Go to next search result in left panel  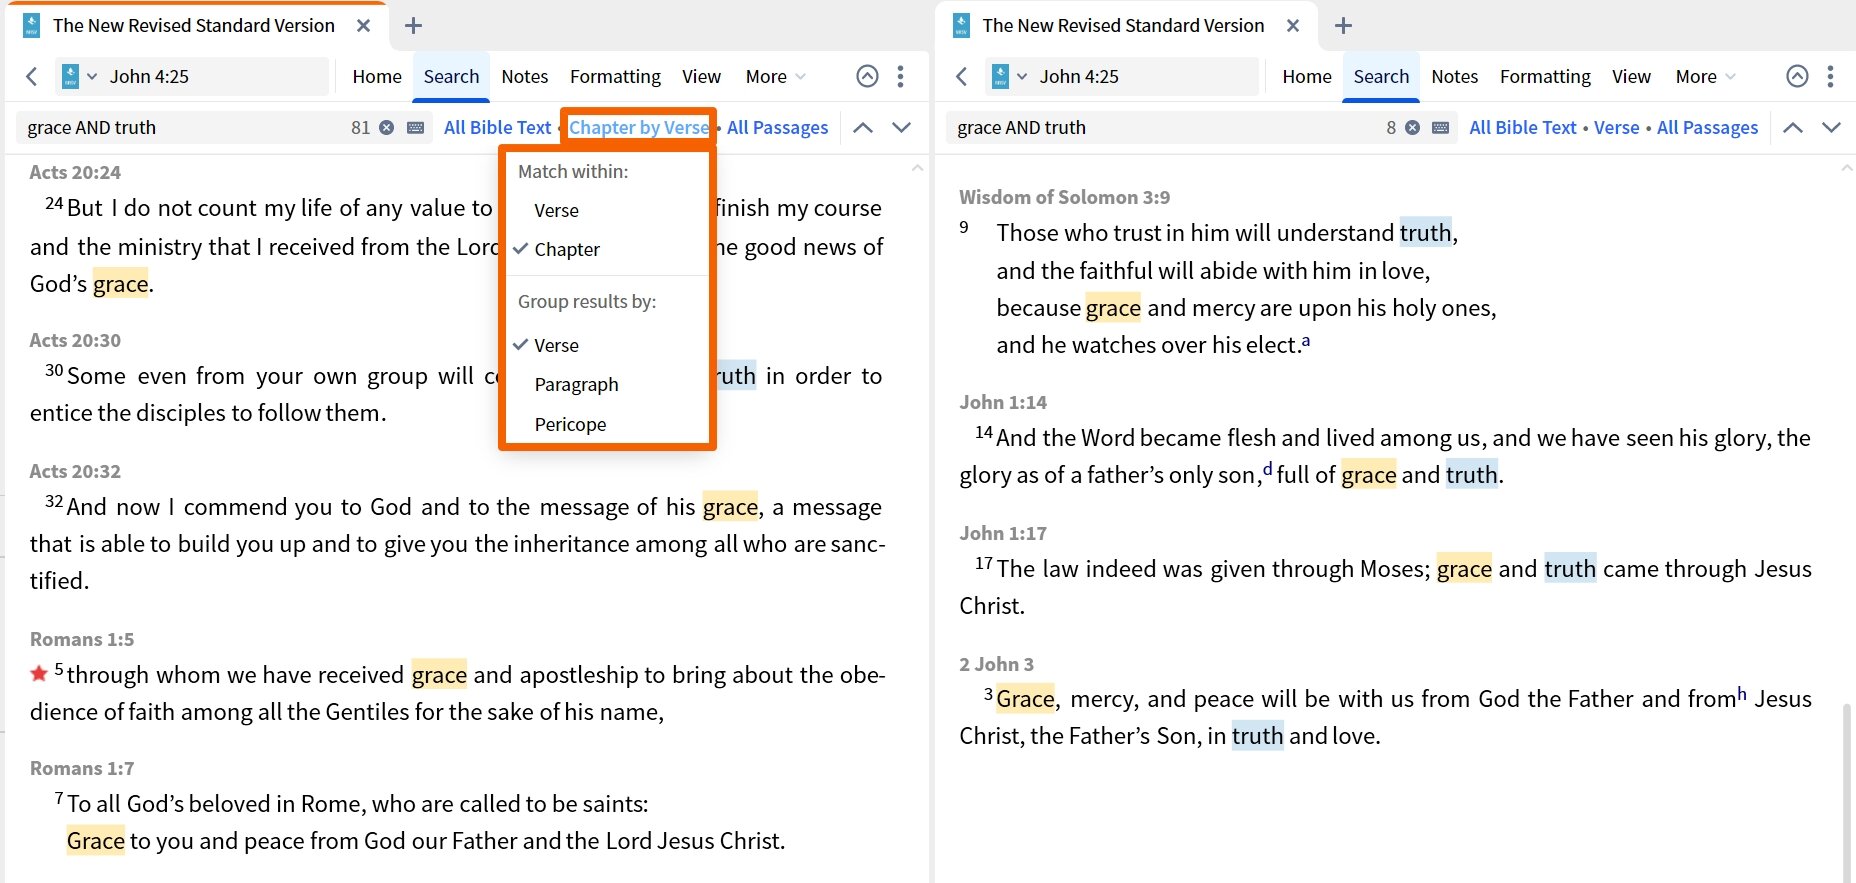(901, 127)
